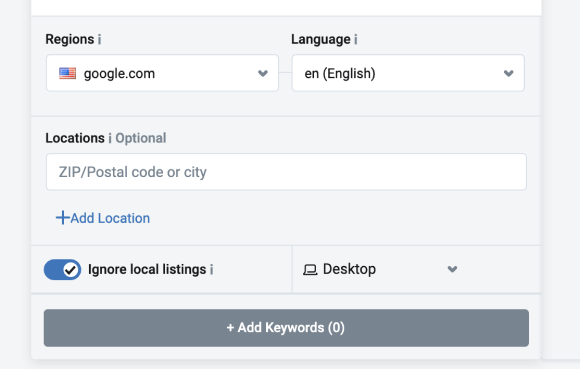Click the Optional text beside Locations

click(141, 138)
